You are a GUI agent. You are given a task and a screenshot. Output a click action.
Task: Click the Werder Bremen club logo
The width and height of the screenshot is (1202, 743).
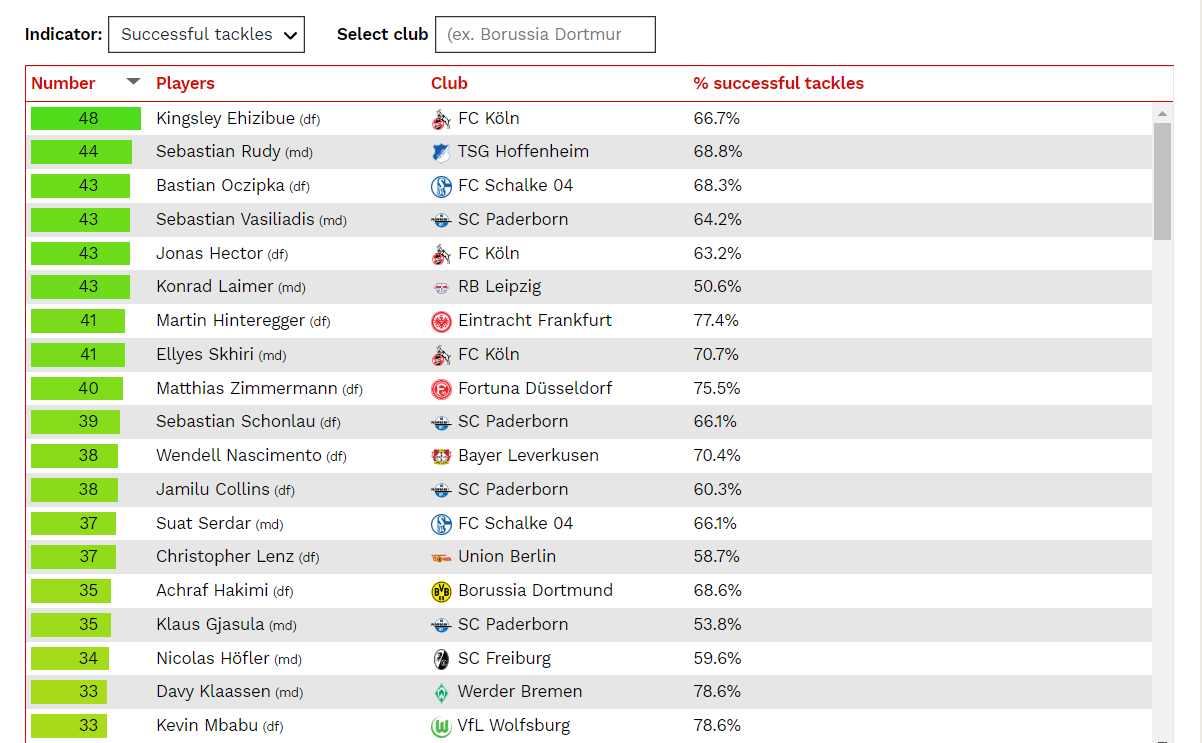441,692
